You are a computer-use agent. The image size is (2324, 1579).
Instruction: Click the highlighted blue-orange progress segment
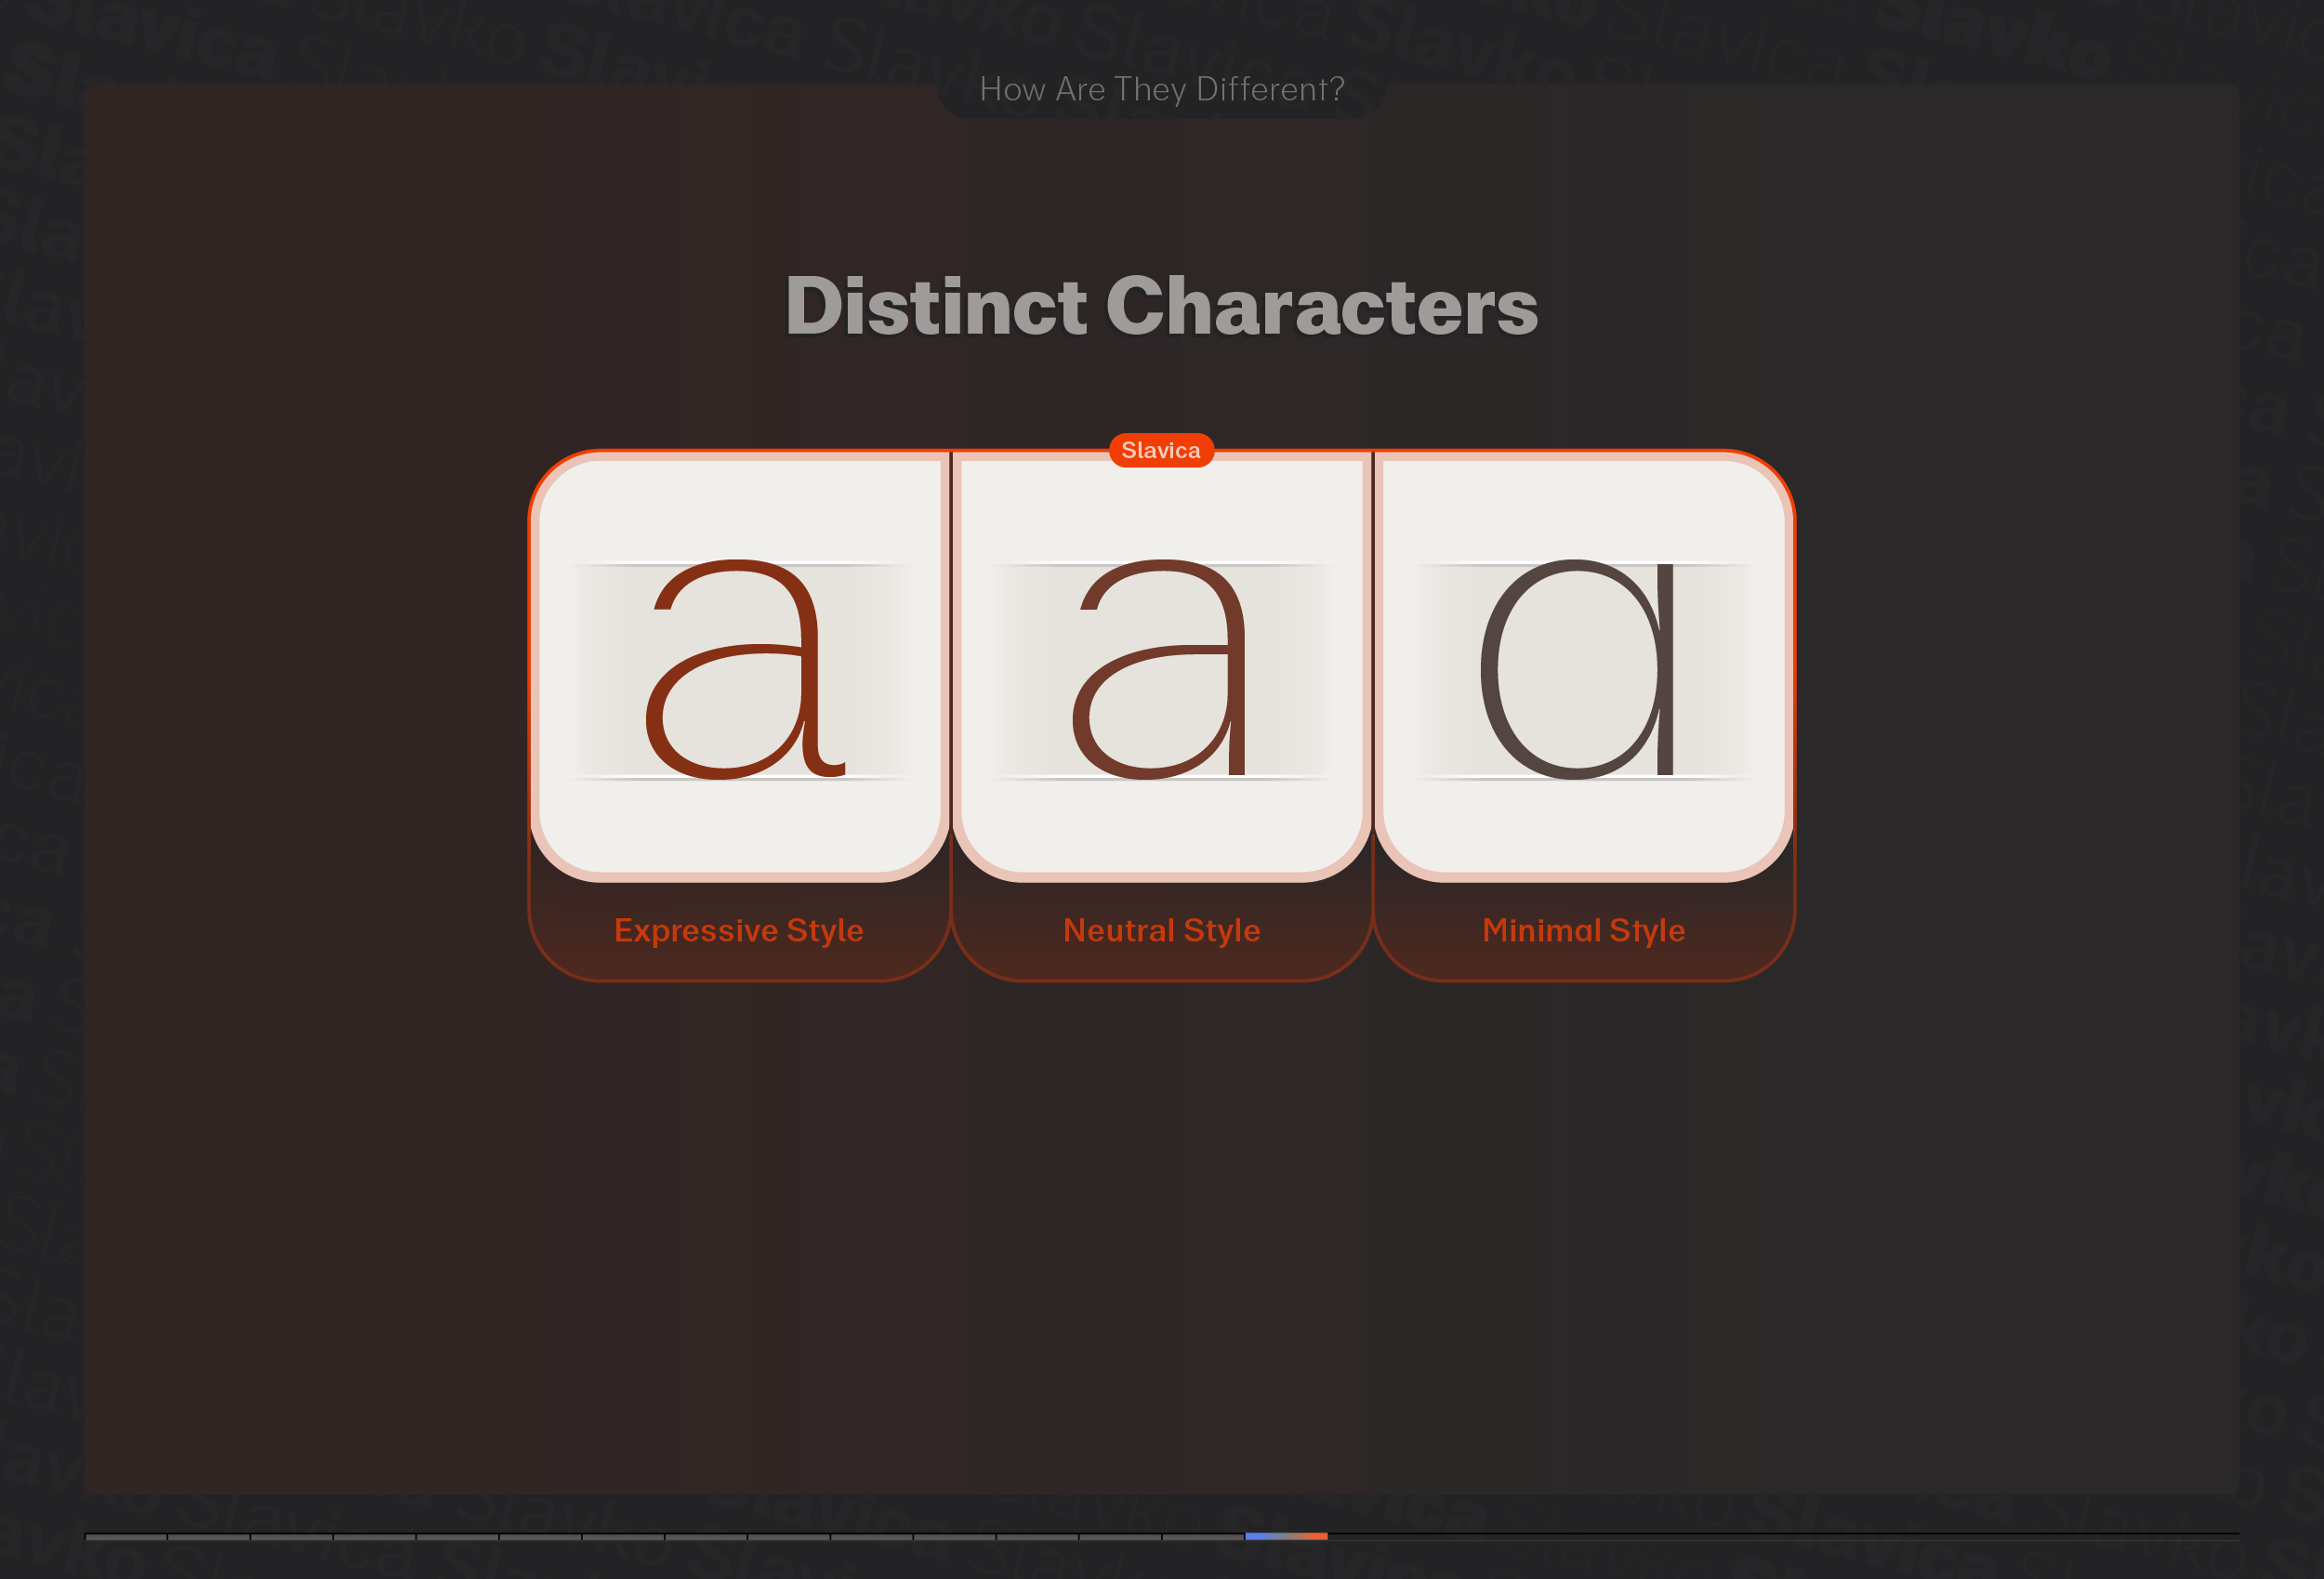[x=1286, y=1536]
